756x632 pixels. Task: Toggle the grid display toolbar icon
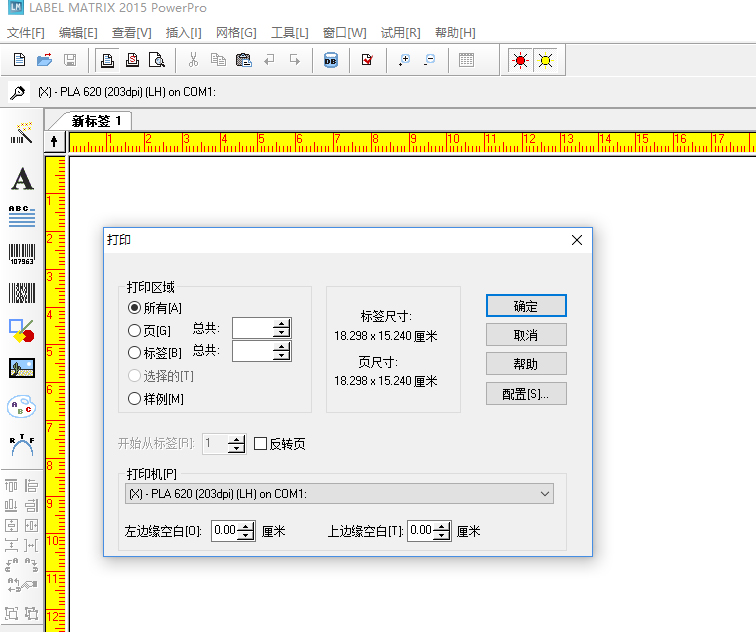[x=466, y=60]
